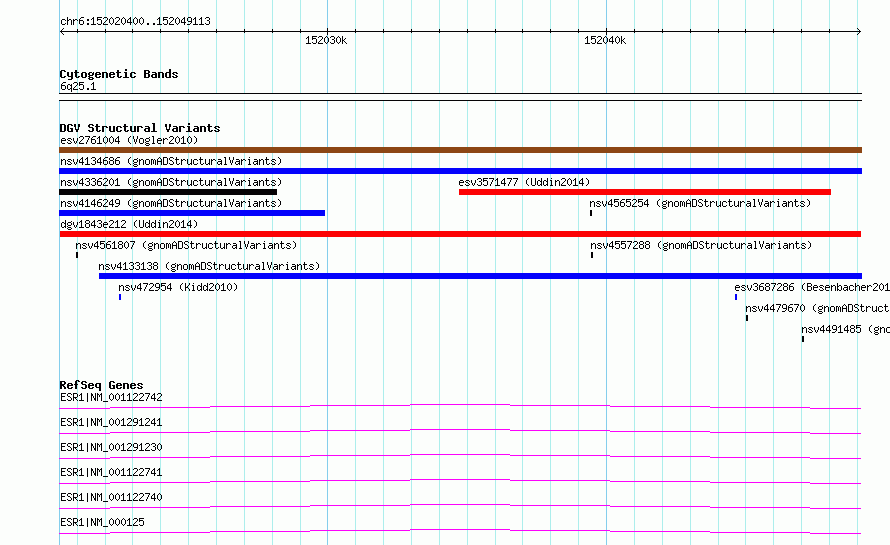The image size is (890, 545).
Task: Click the black nsv4336201 variant bar
Action: 168,192
